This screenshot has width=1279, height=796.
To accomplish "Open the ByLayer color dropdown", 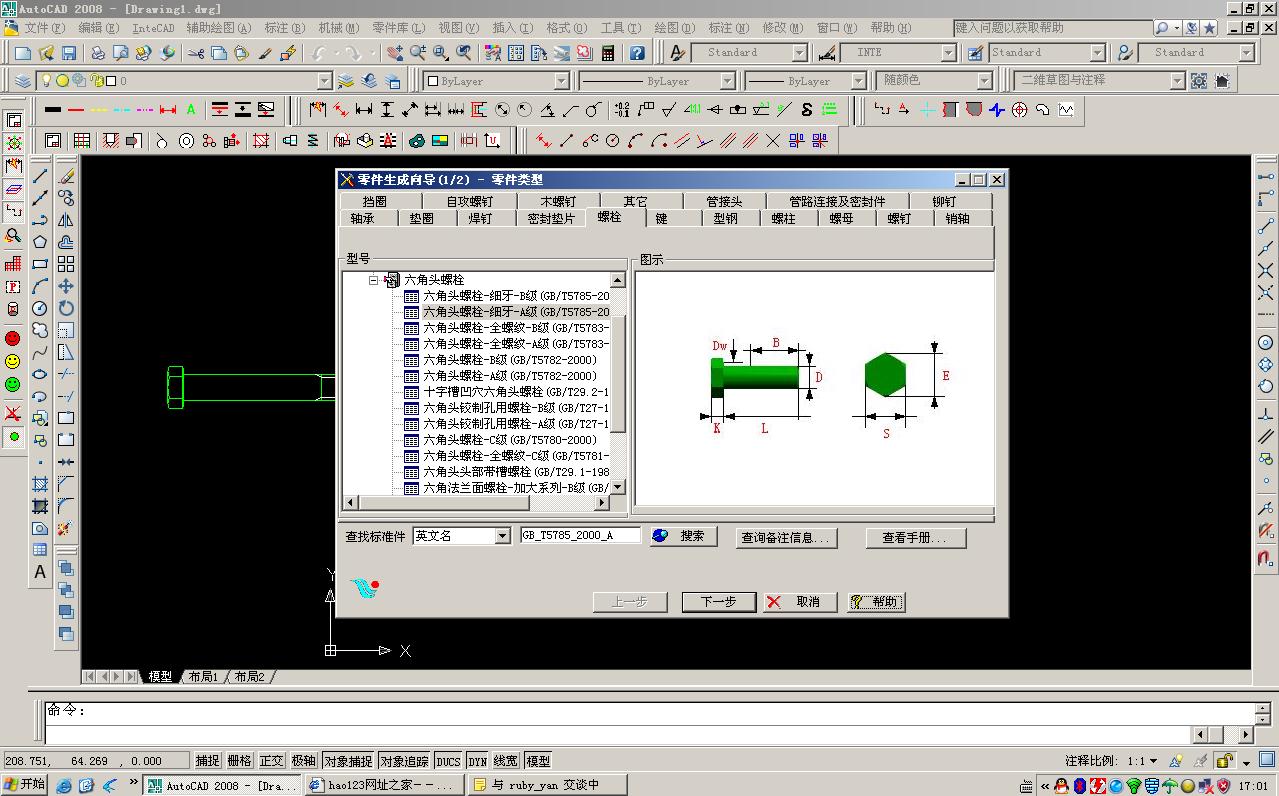I will (562, 81).
